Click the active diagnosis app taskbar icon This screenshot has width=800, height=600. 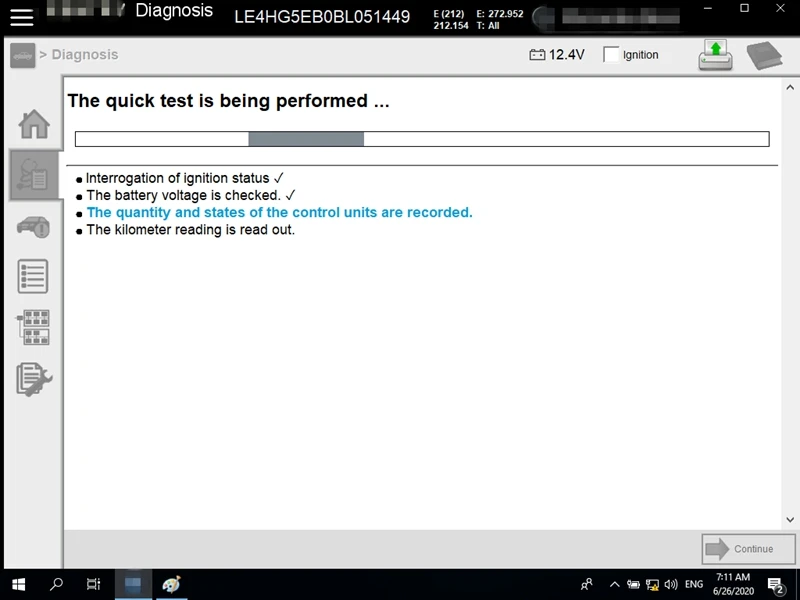[133, 584]
